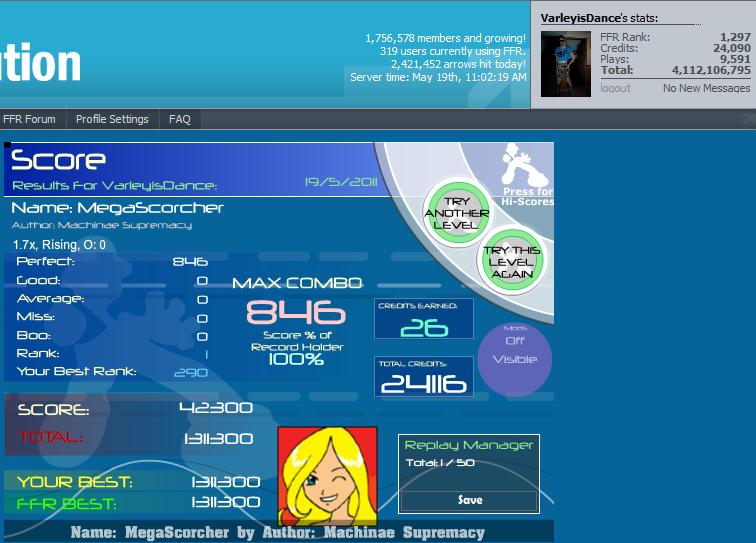
Task: Click the Credits Earned 26 box
Action: [424, 319]
